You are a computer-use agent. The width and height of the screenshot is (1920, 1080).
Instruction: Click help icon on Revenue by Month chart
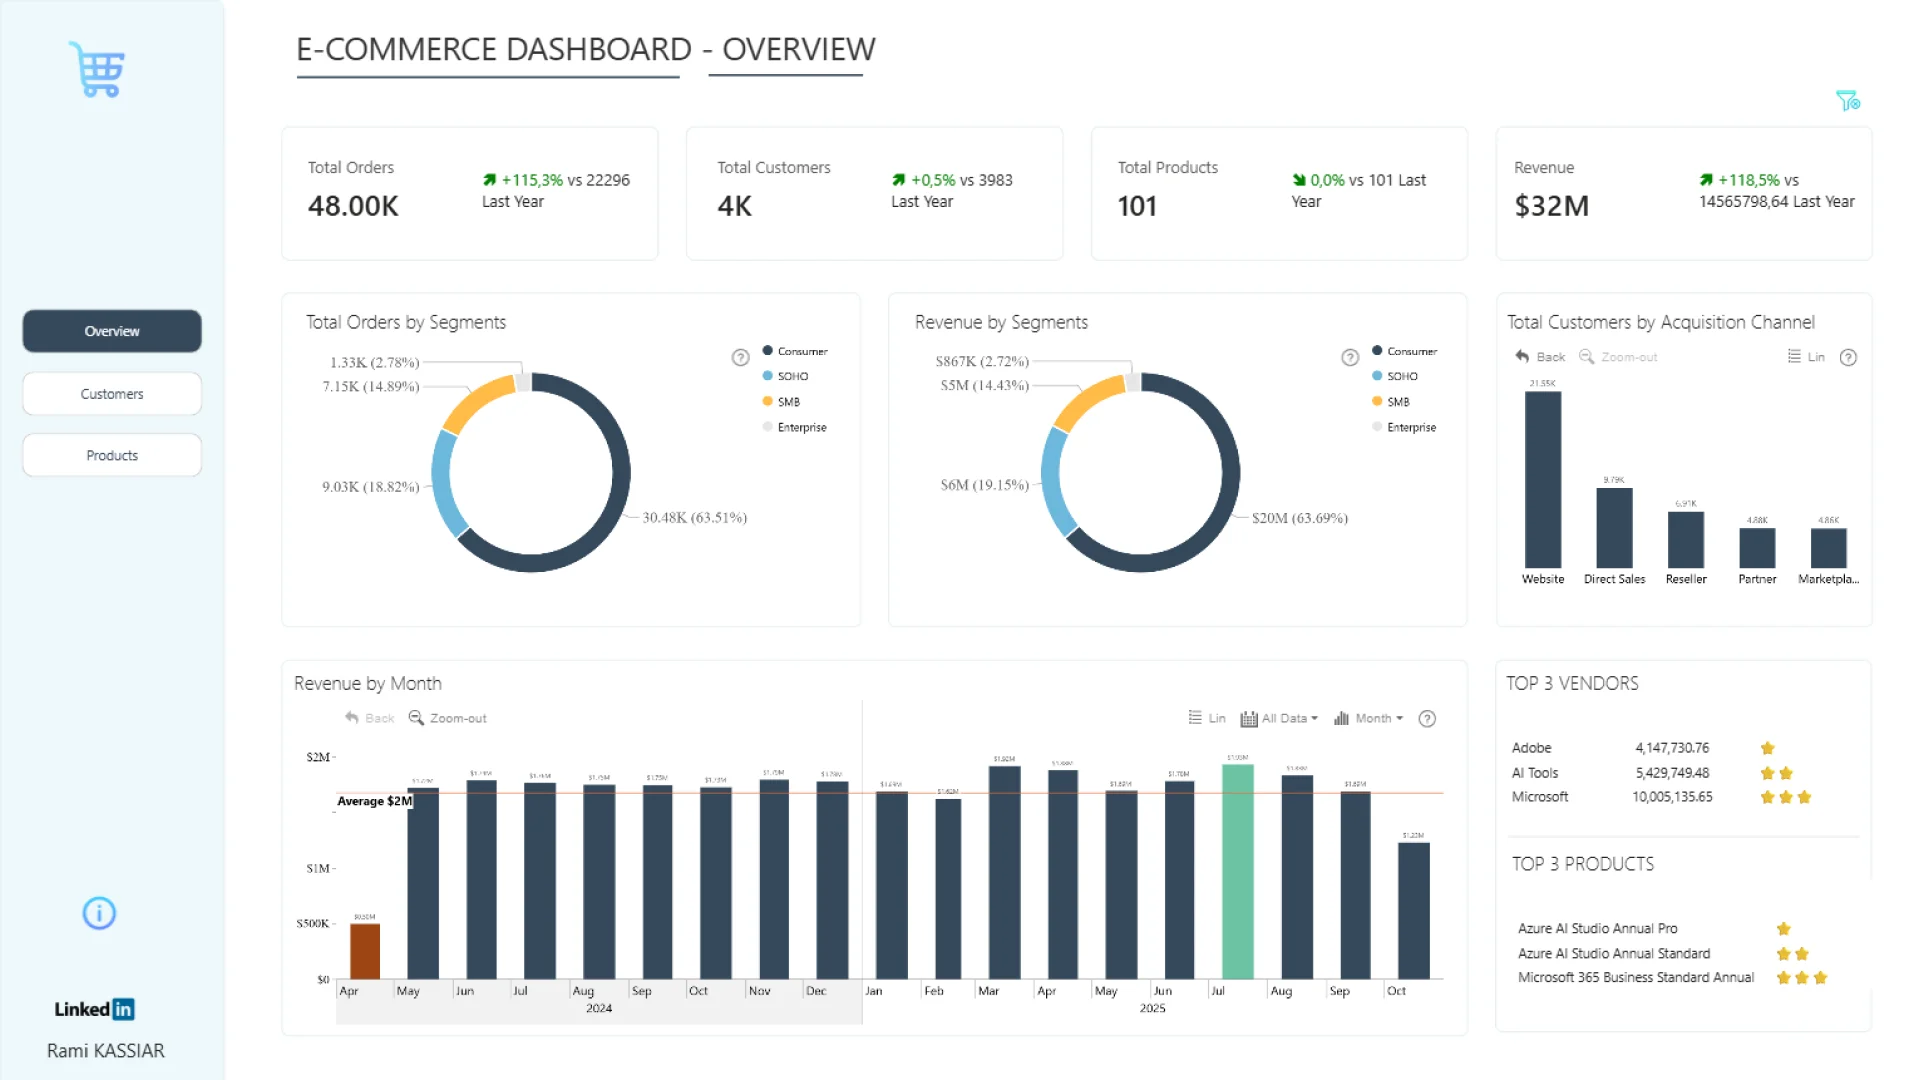pos(1427,719)
